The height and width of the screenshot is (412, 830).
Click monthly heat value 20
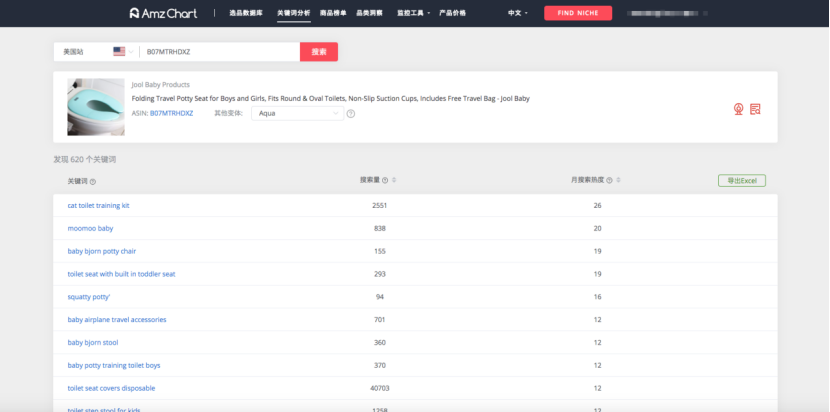pos(598,228)
